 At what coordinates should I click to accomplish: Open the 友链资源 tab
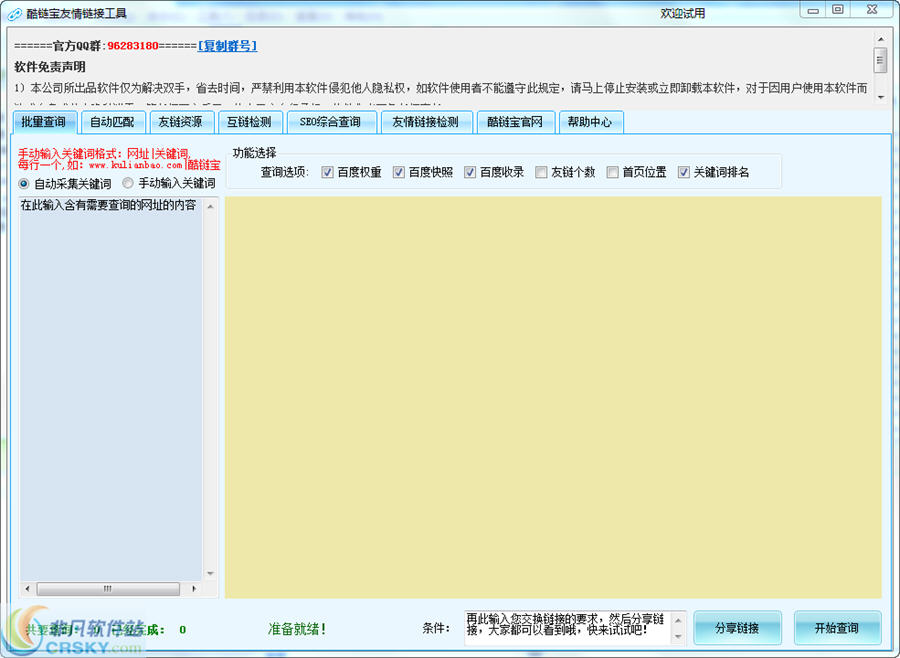181,122
